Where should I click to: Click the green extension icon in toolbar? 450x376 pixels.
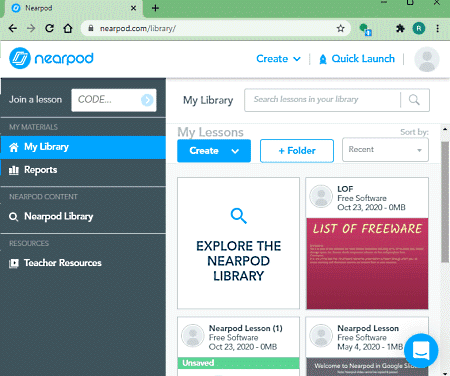366,29
